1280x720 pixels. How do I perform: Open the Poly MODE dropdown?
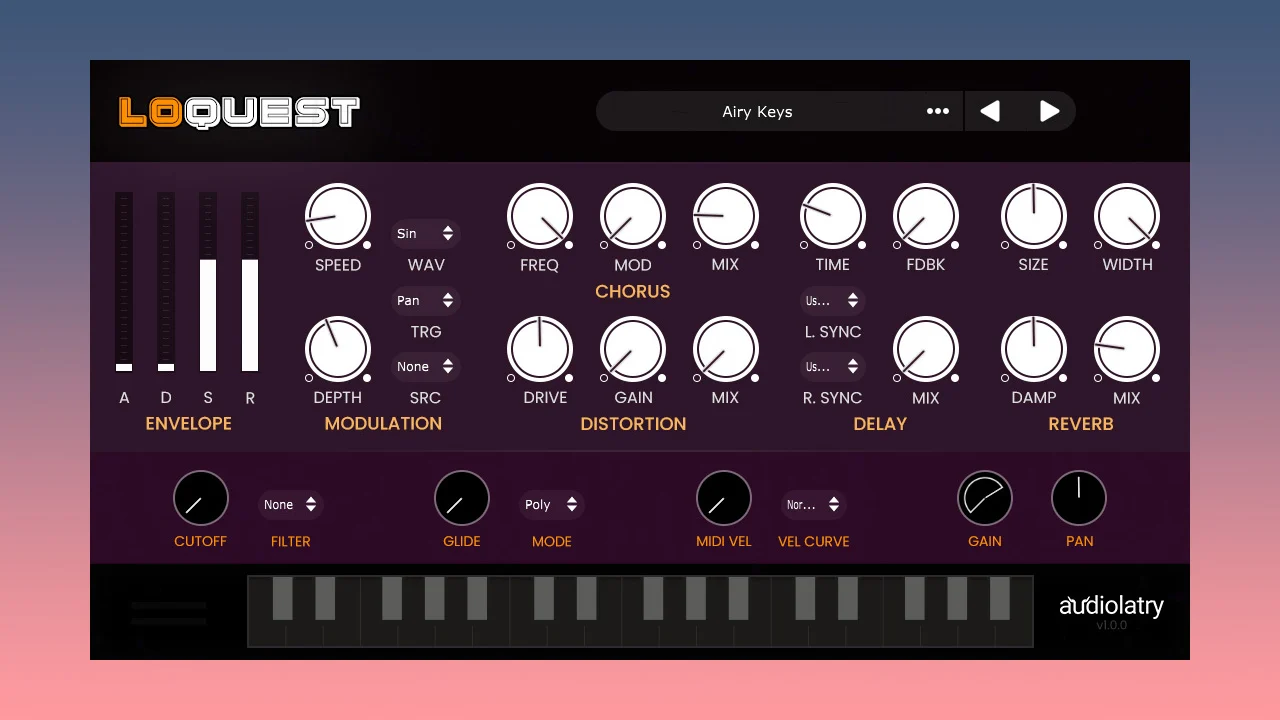(x=552, y=505)
